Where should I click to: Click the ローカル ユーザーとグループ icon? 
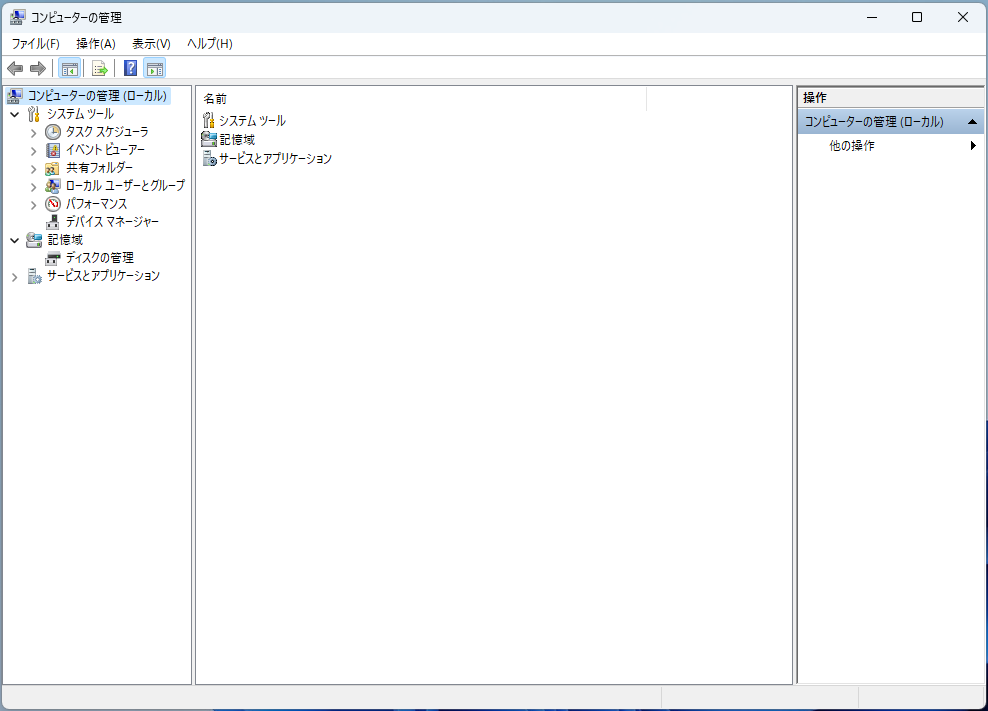(53, 186)
